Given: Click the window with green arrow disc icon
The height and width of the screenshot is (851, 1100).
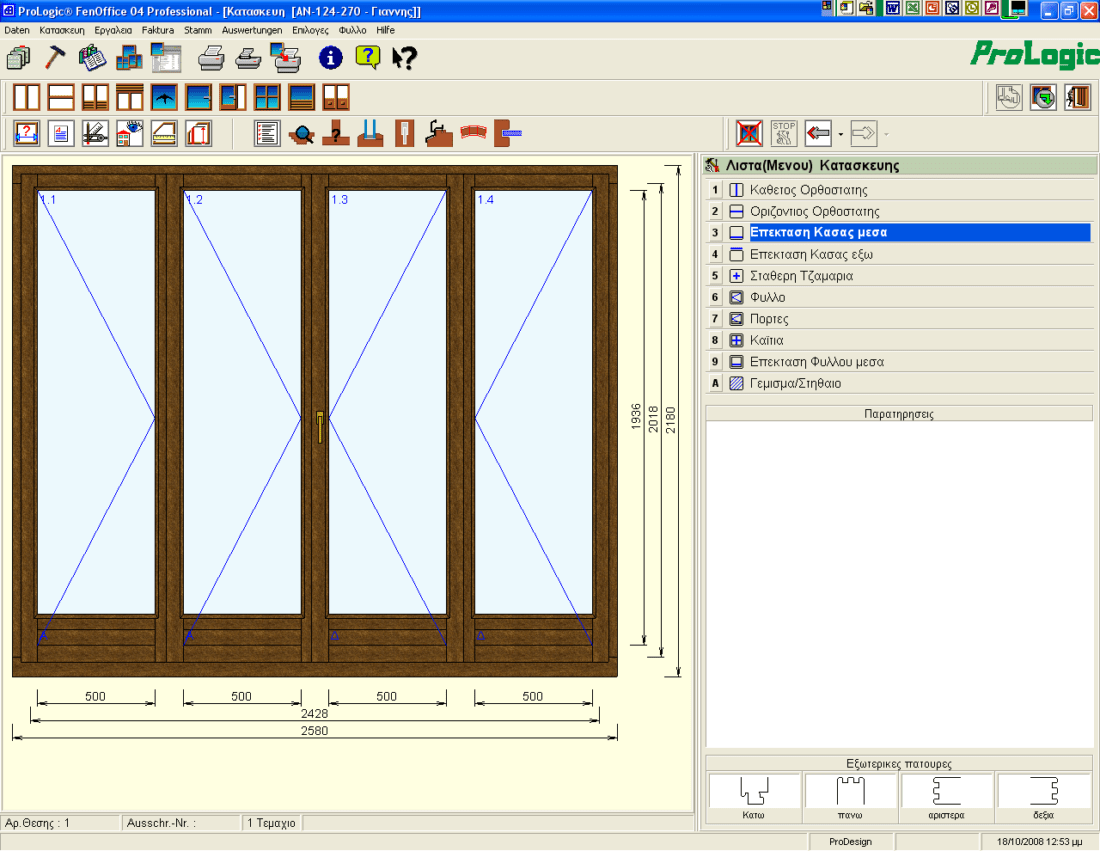Looking at the screenshot, I should click(x=1043, y=98).
